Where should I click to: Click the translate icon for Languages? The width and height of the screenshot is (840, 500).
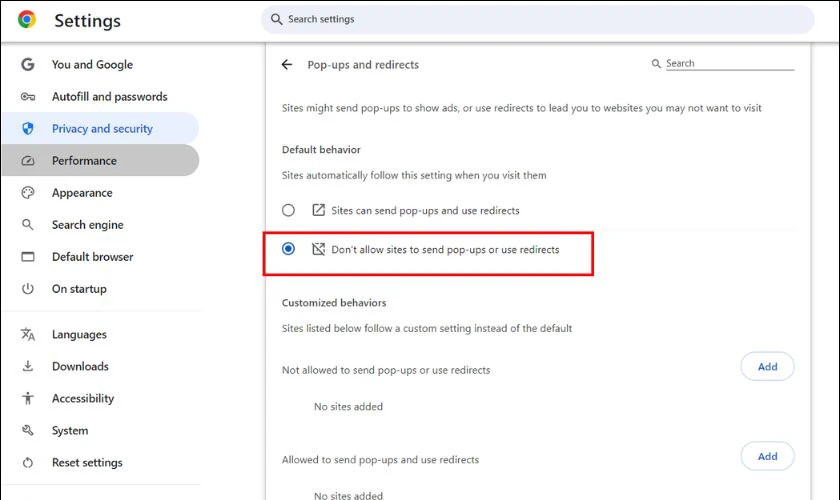click(28, 334)
